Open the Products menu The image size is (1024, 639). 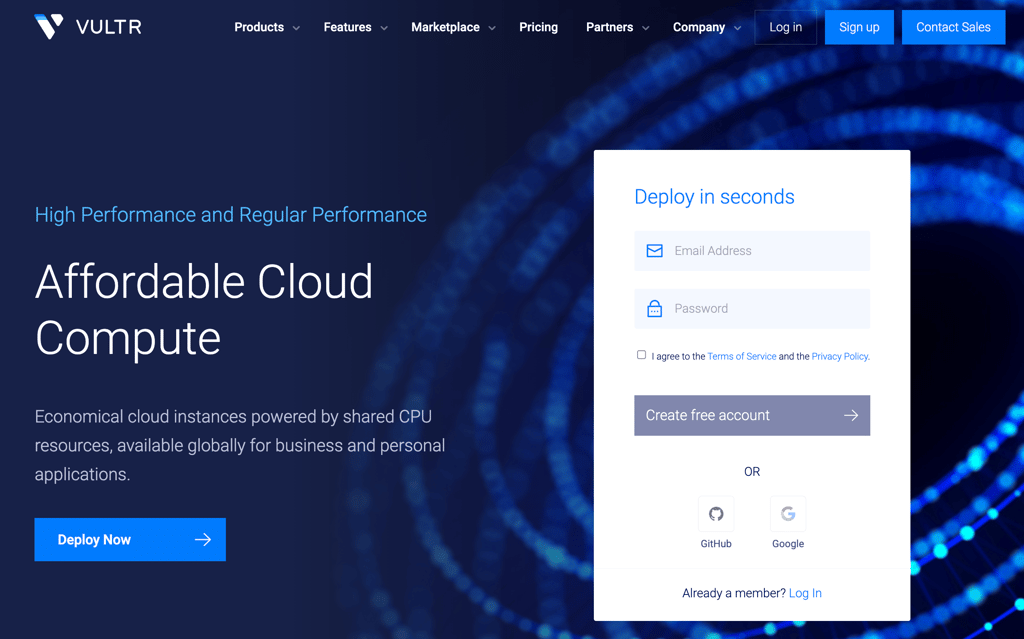[x=259, y=27]
